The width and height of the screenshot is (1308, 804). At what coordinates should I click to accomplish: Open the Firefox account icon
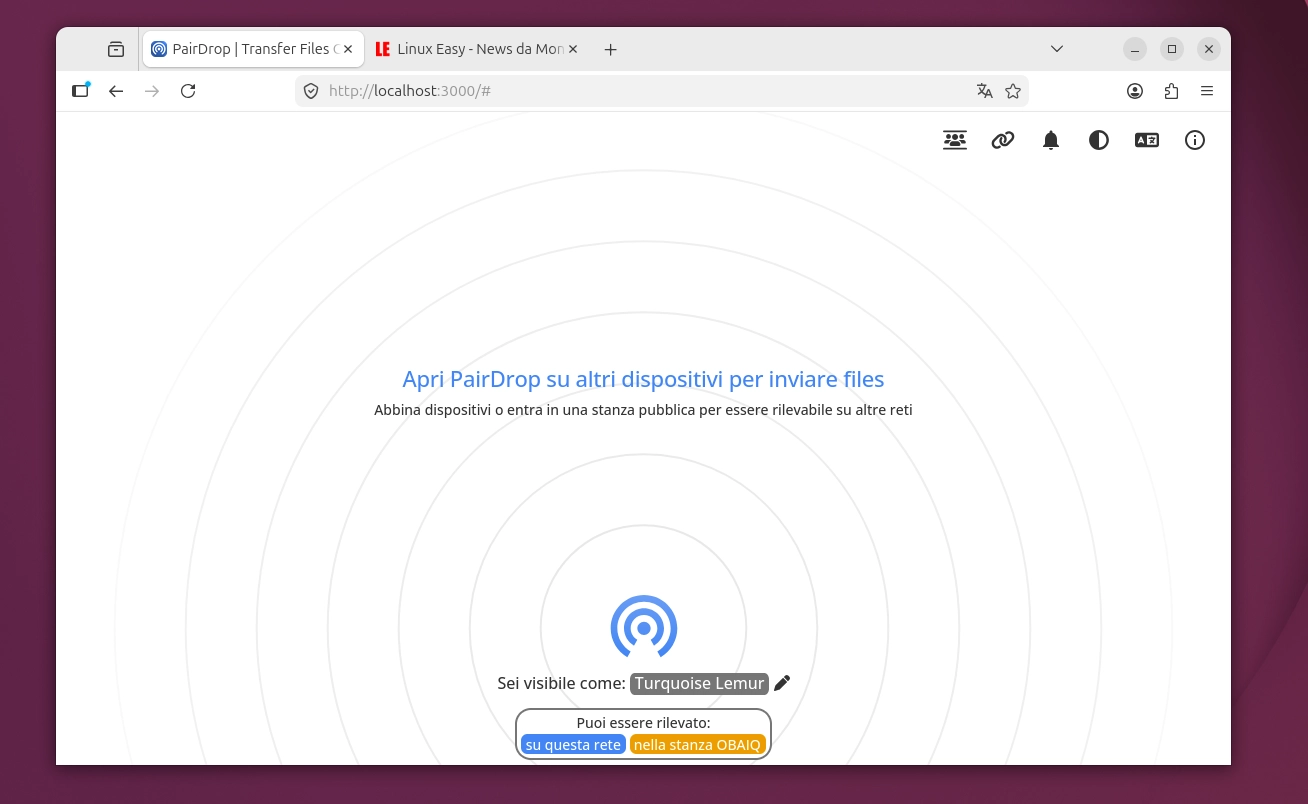pyautogui.click(x=1135, y=91)
